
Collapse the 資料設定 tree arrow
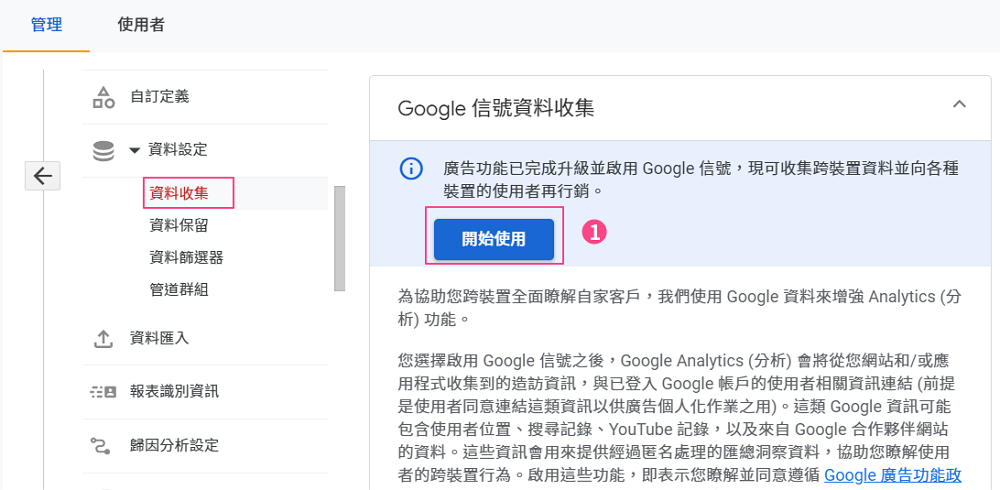tap(135, 150)
